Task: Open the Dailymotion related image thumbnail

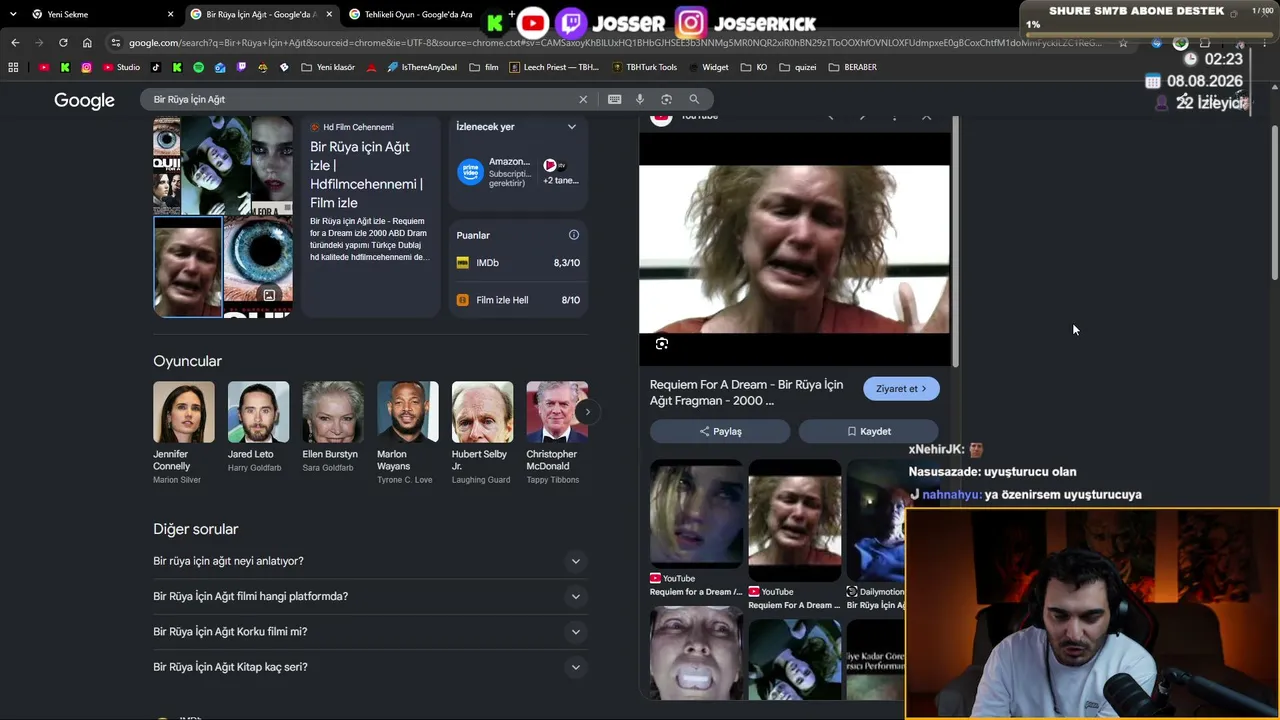Action: pyautogui.click(x=876, y=520)
